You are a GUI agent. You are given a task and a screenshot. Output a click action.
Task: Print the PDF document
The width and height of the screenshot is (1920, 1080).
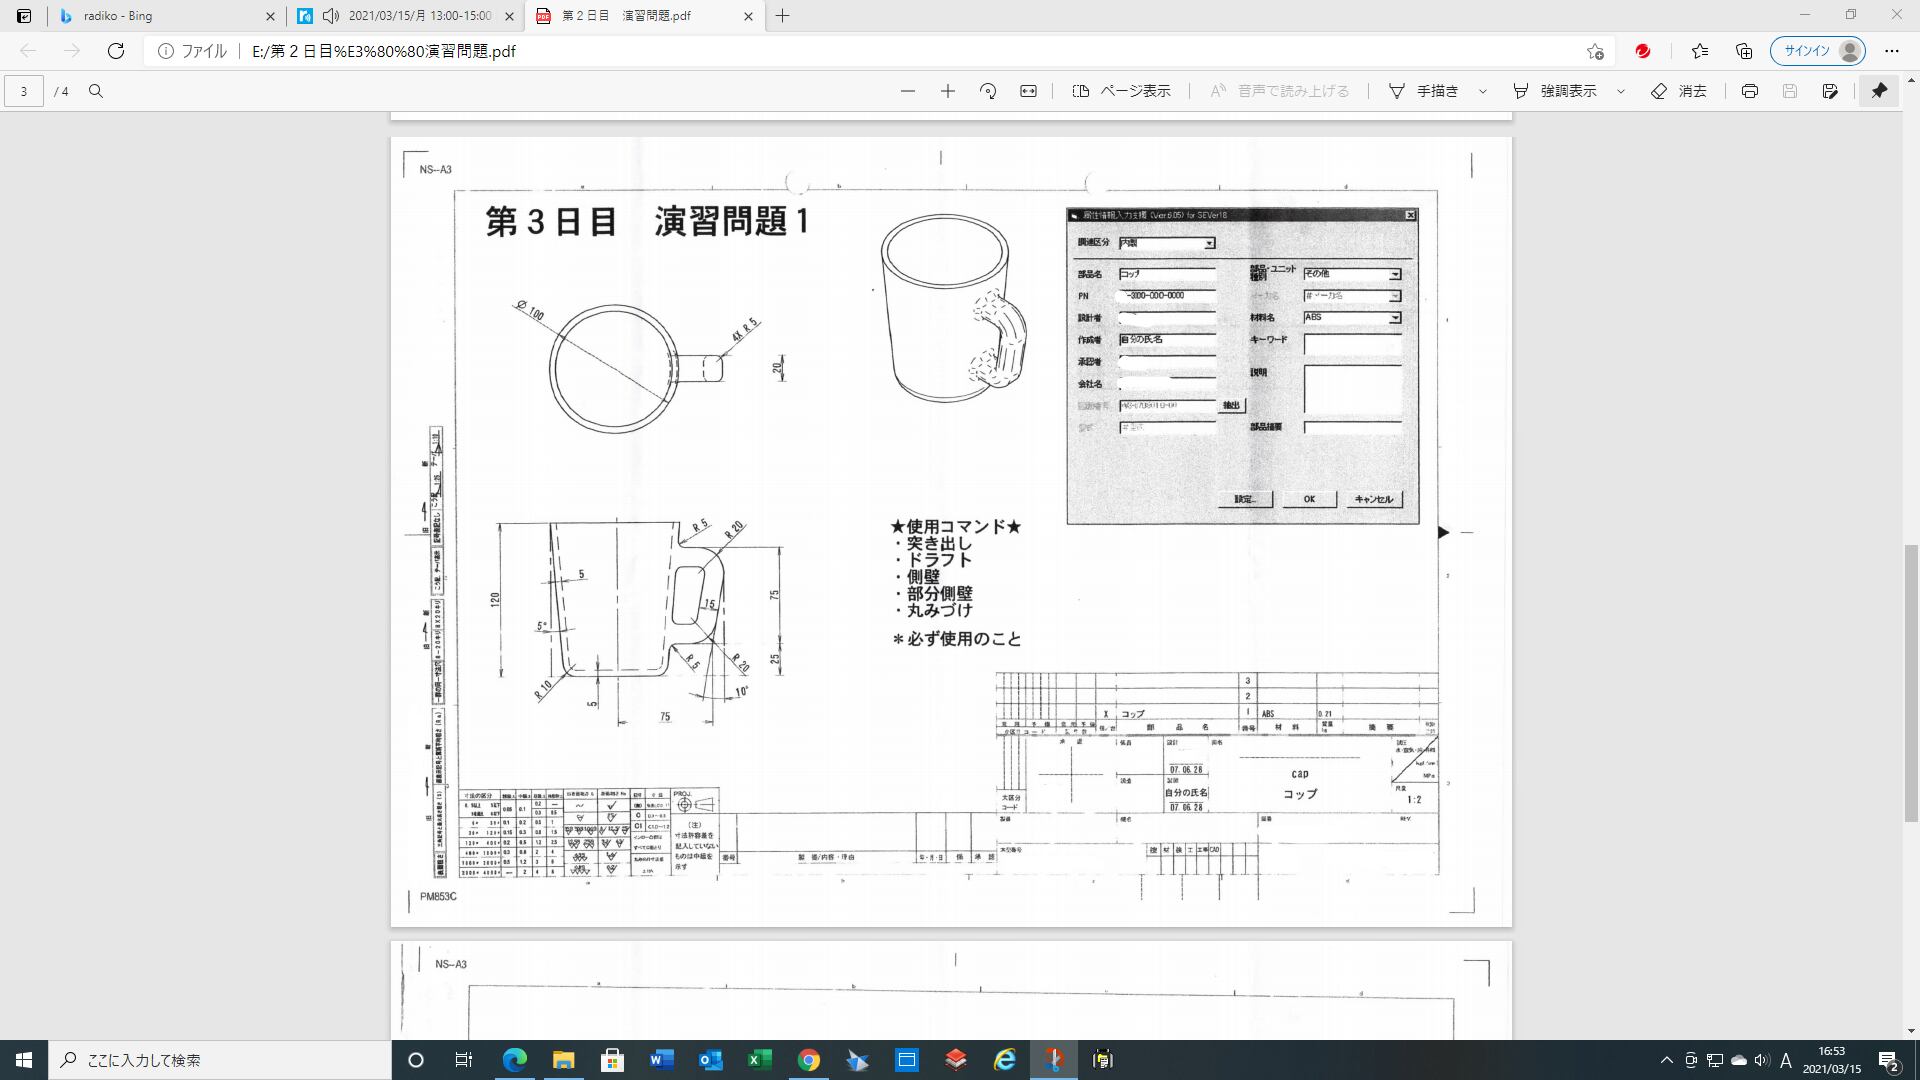[x=1749, y=91]
